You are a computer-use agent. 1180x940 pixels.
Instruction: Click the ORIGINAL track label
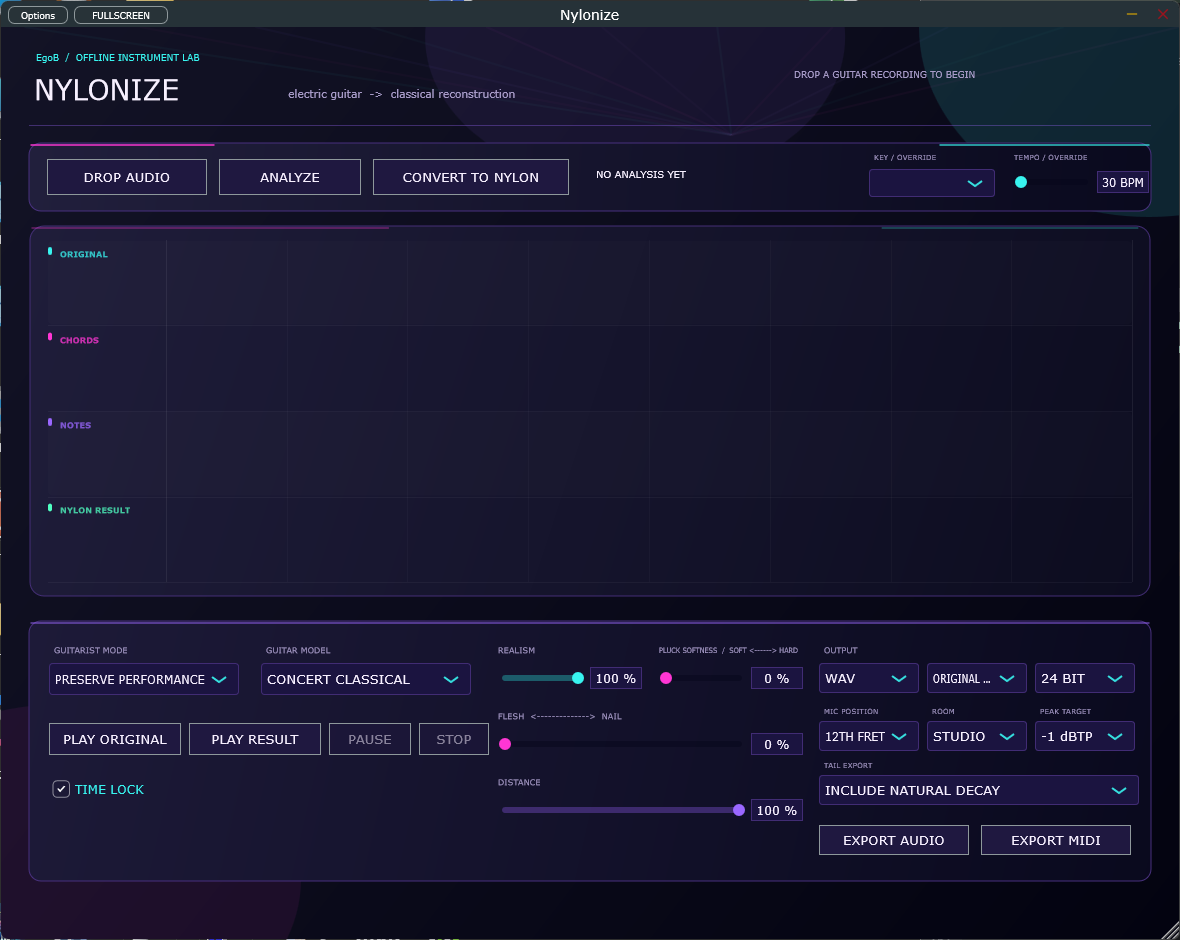pos(84,254)
